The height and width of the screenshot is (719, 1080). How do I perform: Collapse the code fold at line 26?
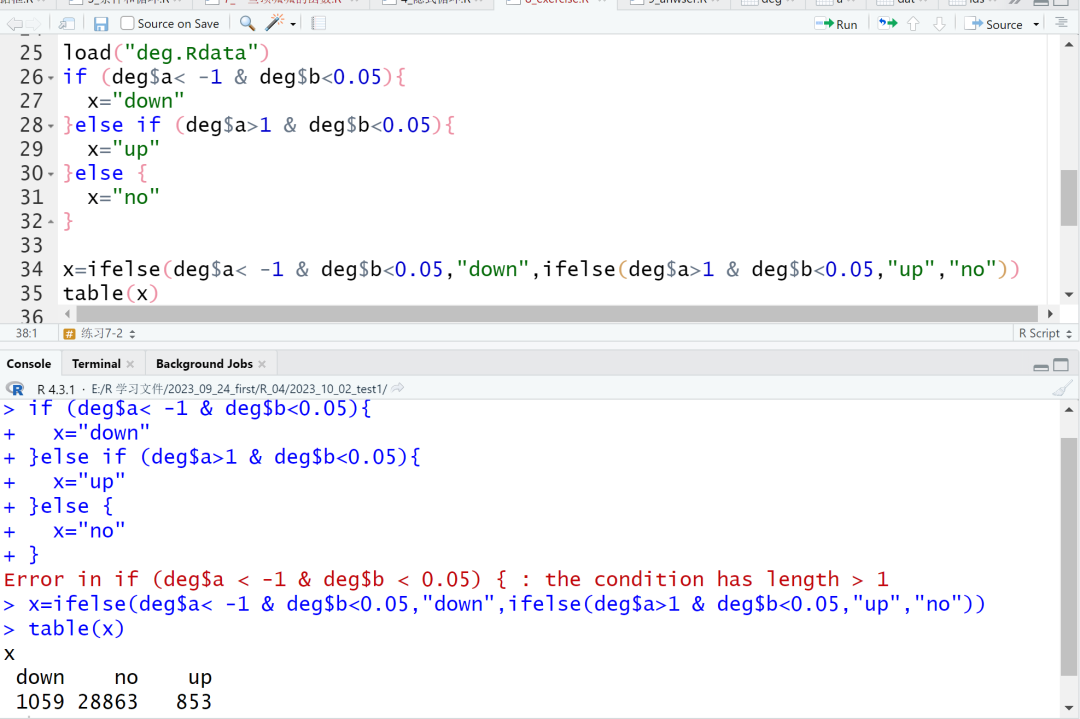point(51,77)
